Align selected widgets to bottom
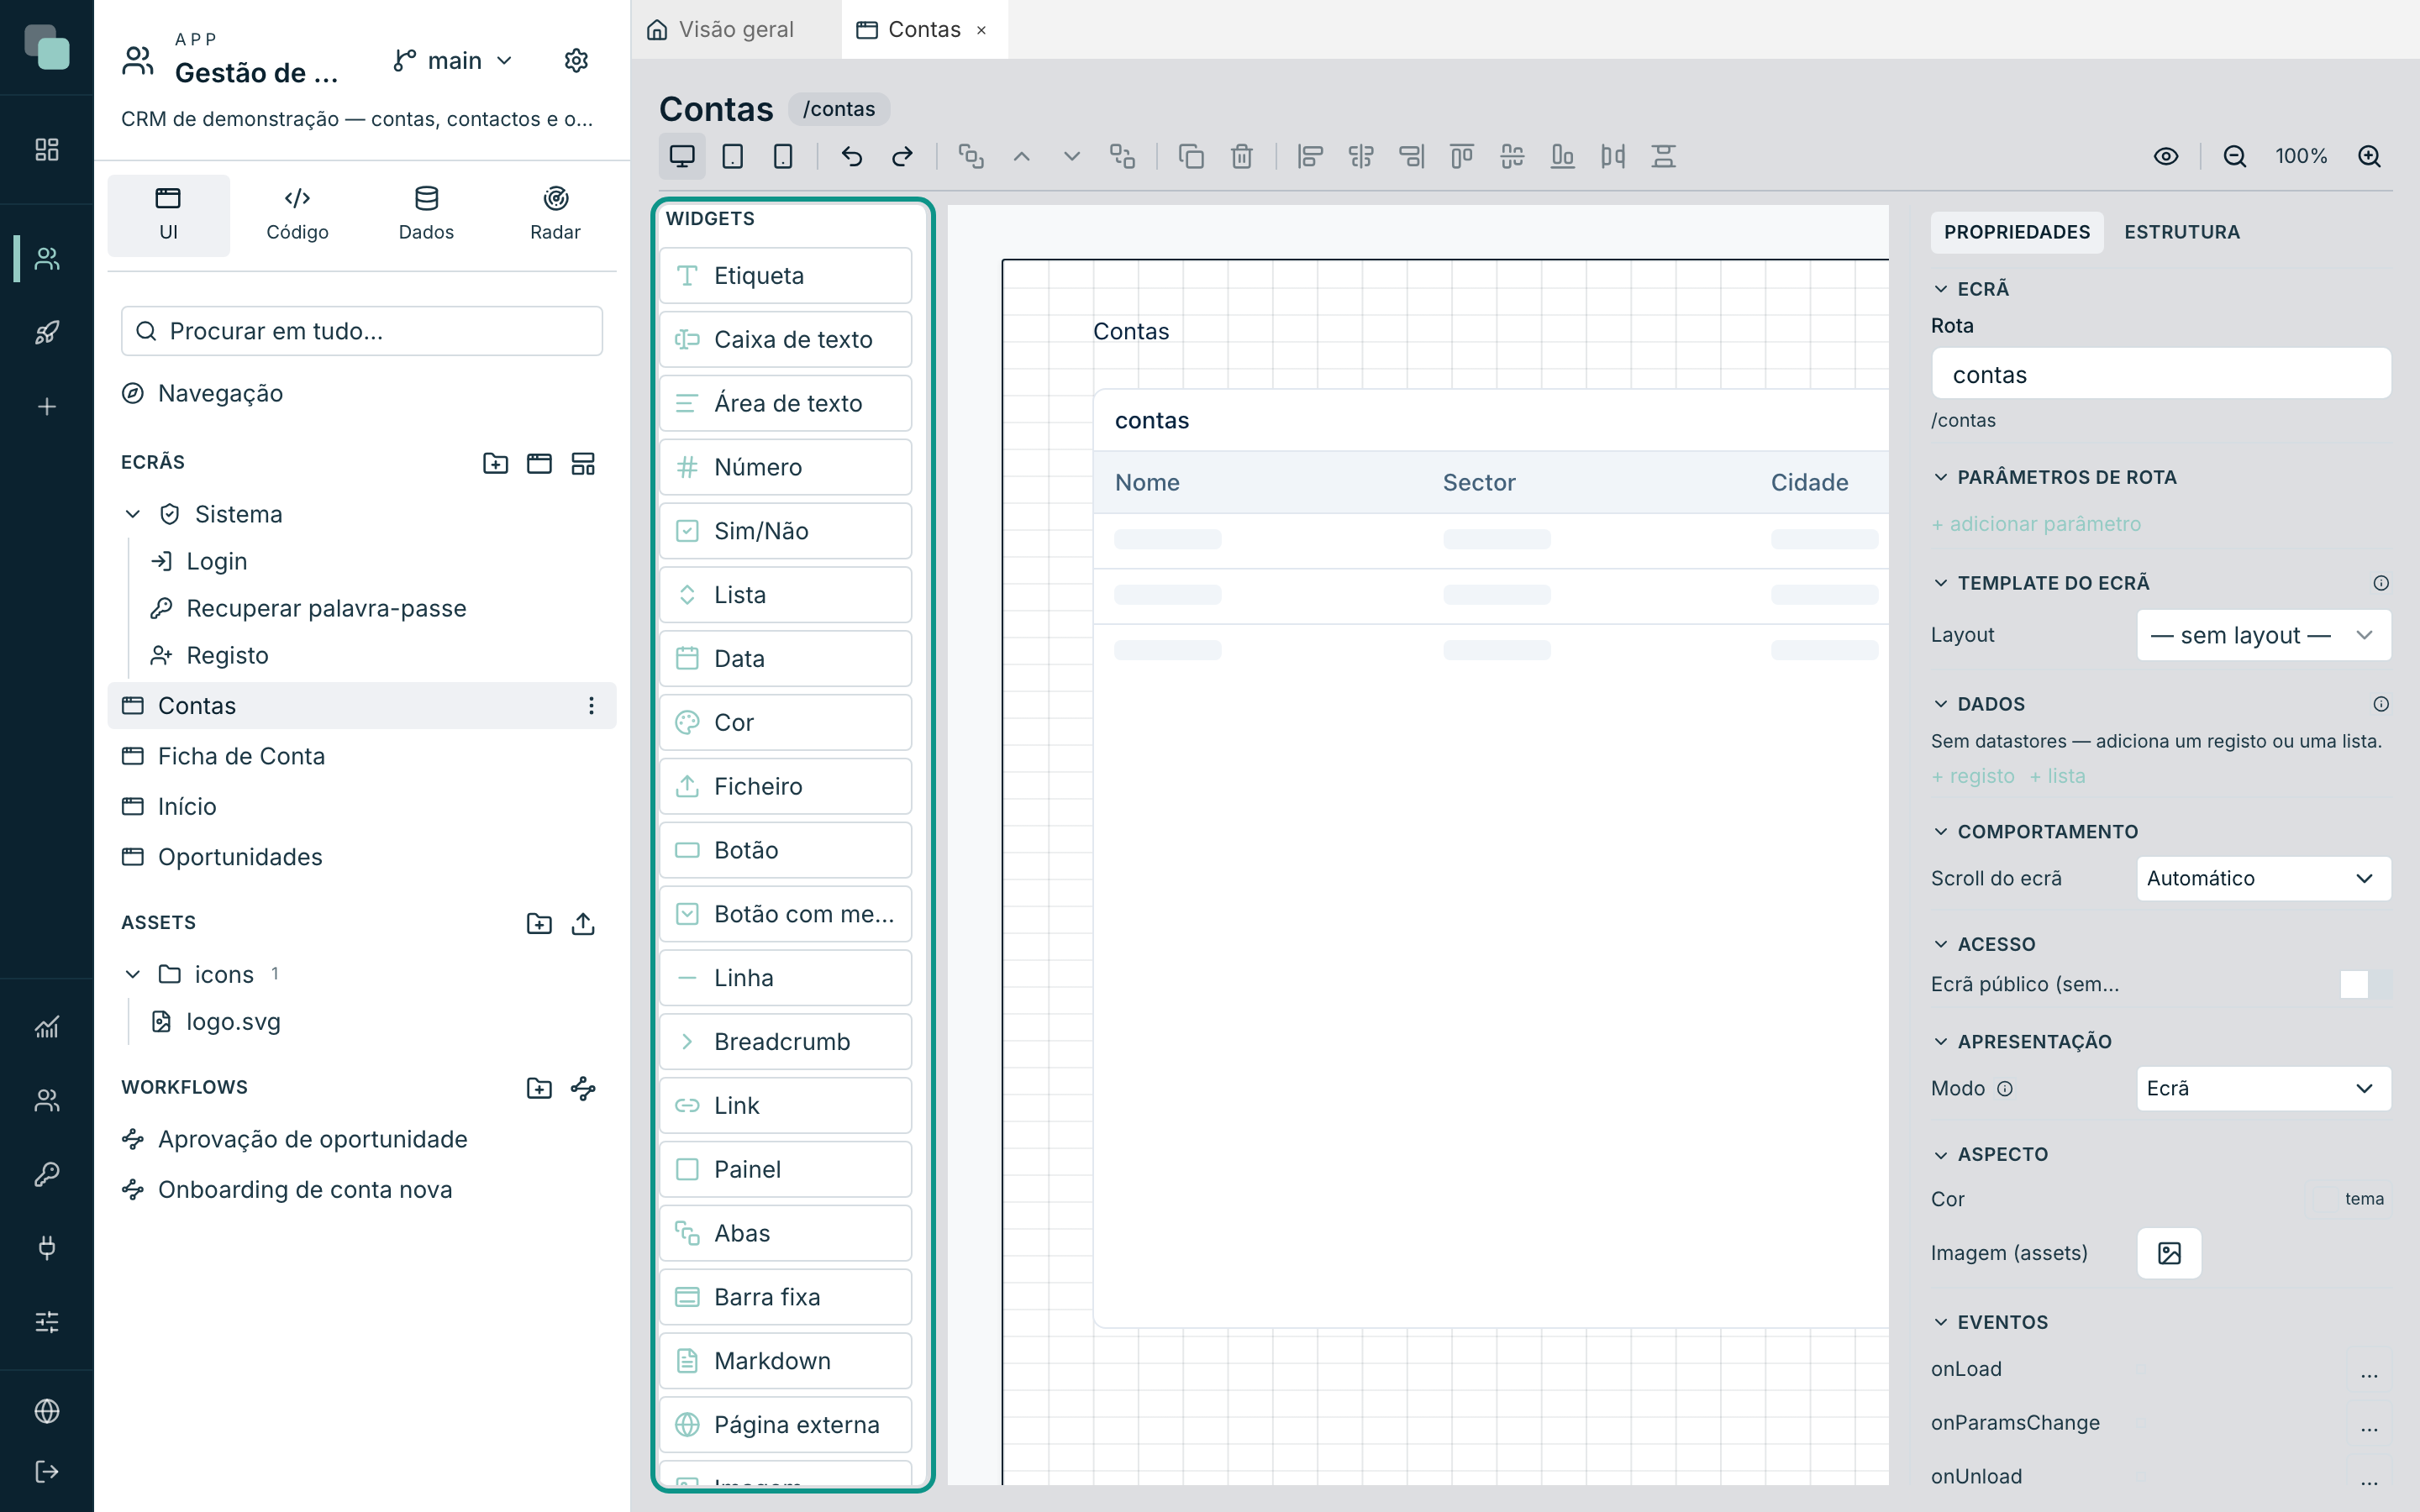 (1562, 156)
